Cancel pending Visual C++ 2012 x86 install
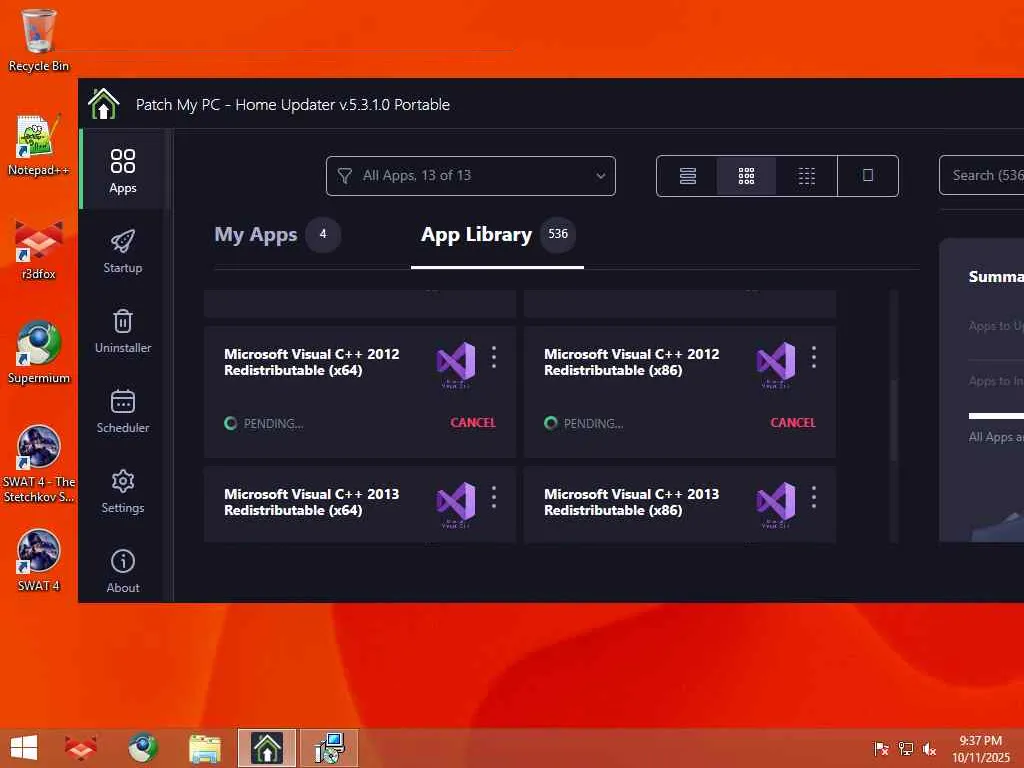The image size is (1024, 768). coord(793,423)
